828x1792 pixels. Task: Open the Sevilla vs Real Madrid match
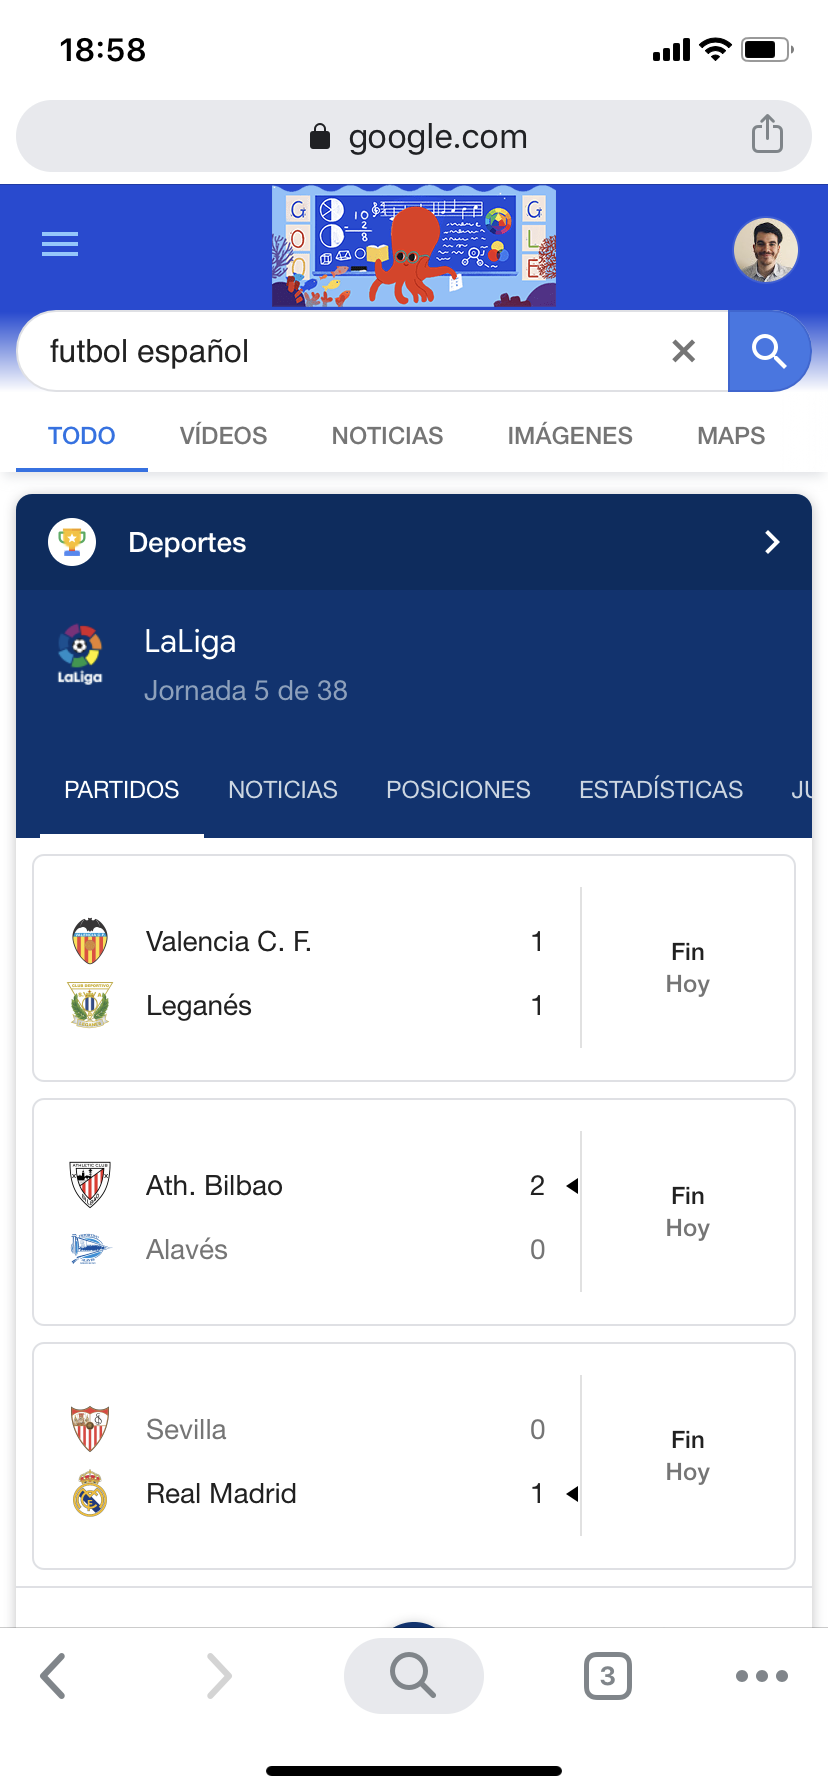[x=413, y=1456]
